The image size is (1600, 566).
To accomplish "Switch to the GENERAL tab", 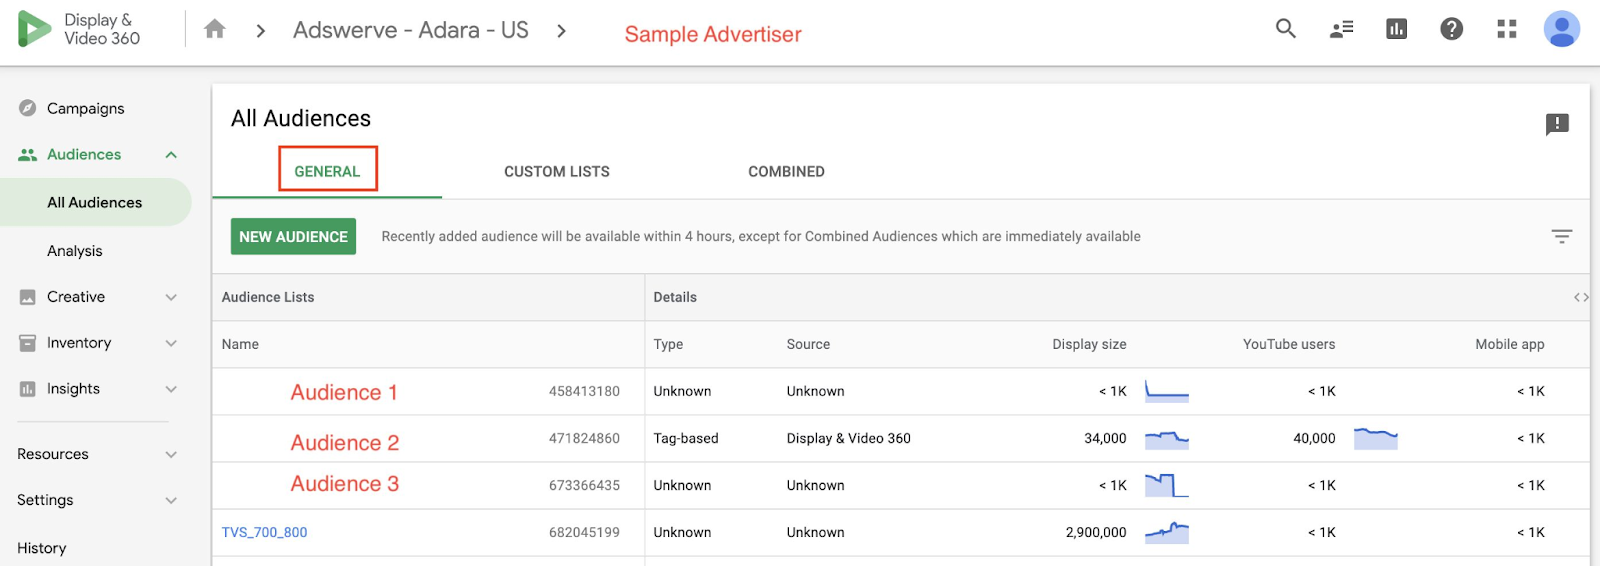I will click(x=327, y=171).
